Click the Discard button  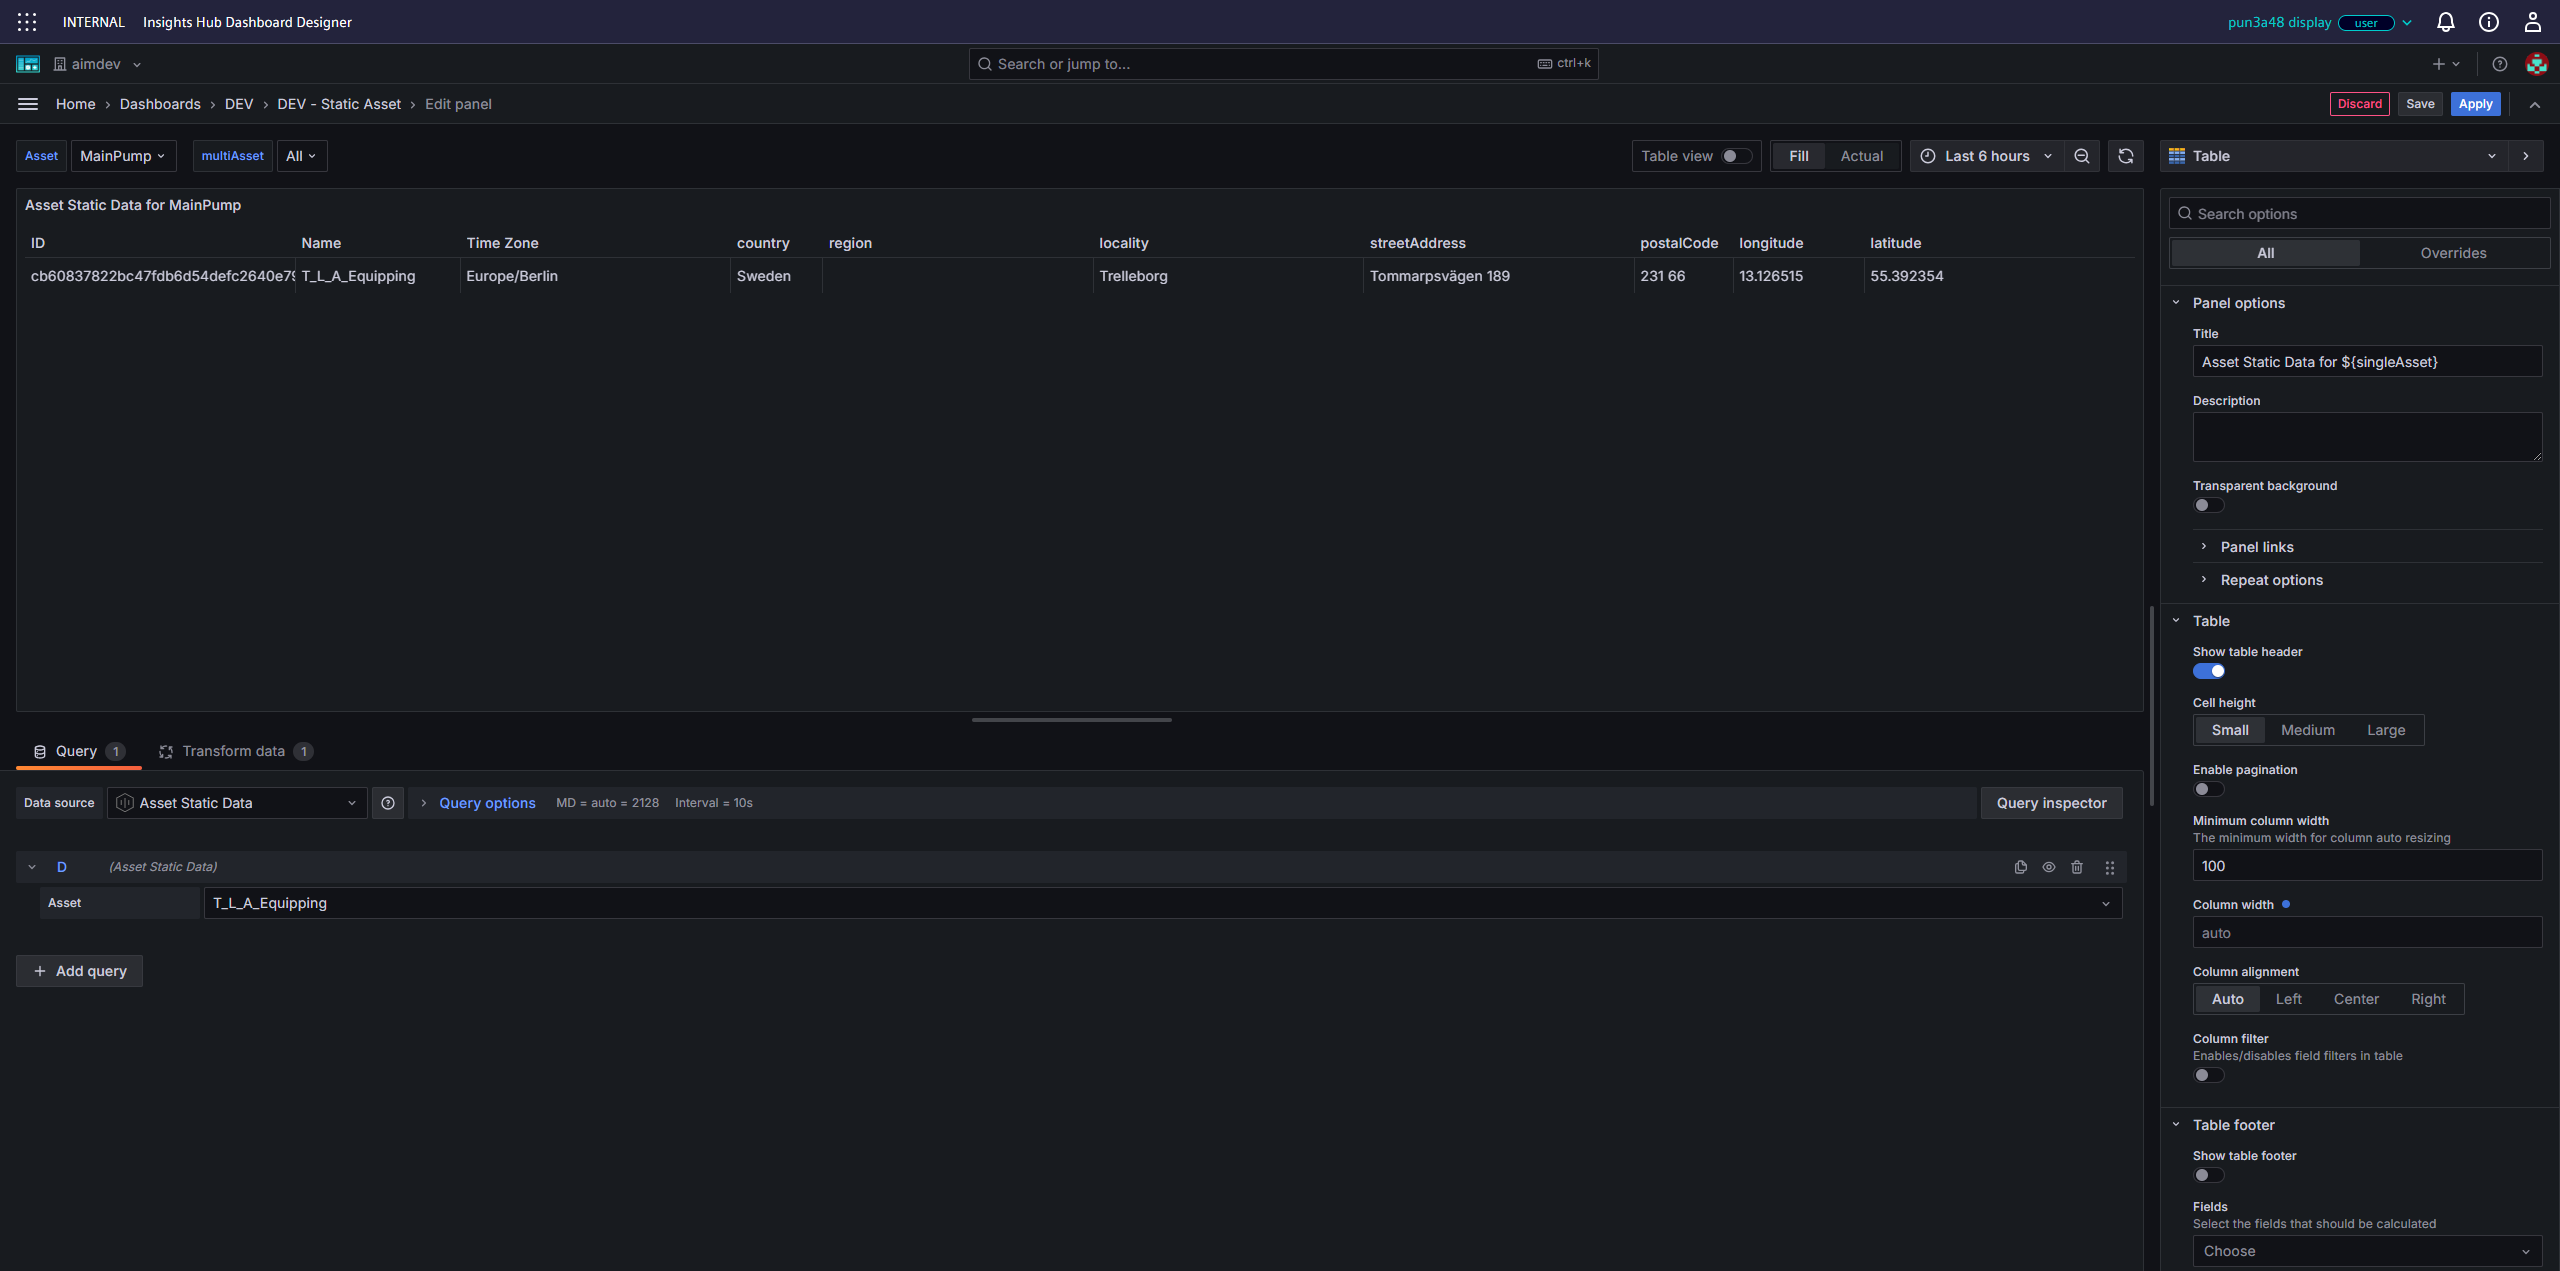(2359, 104)
